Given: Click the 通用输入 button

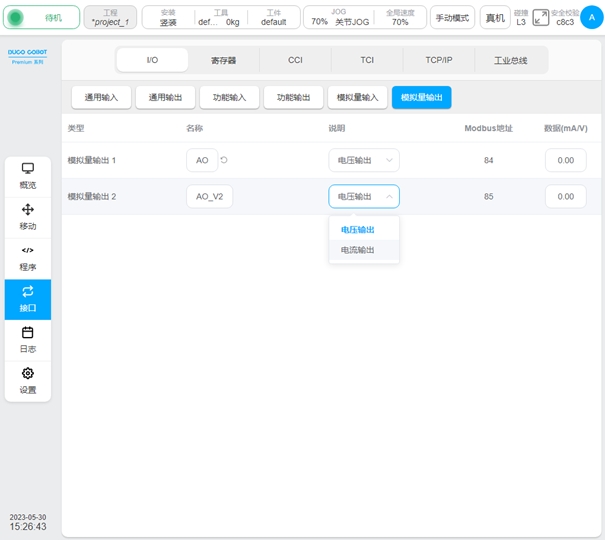Looking at the screenshot, I should coord(101,97).
